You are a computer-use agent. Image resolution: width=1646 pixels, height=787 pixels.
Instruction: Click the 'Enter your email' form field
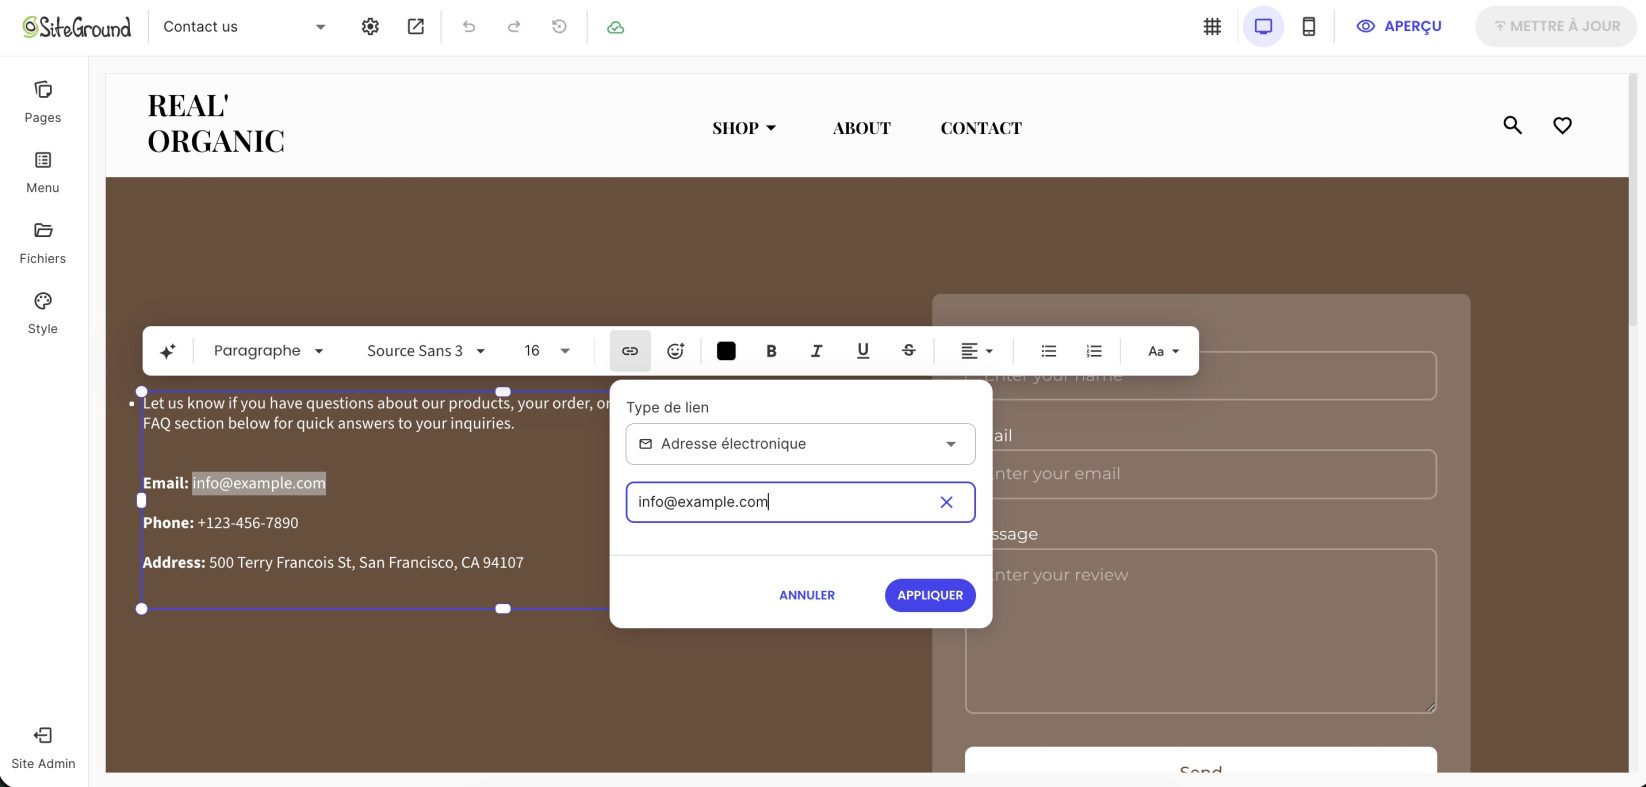coord(1200,474)
